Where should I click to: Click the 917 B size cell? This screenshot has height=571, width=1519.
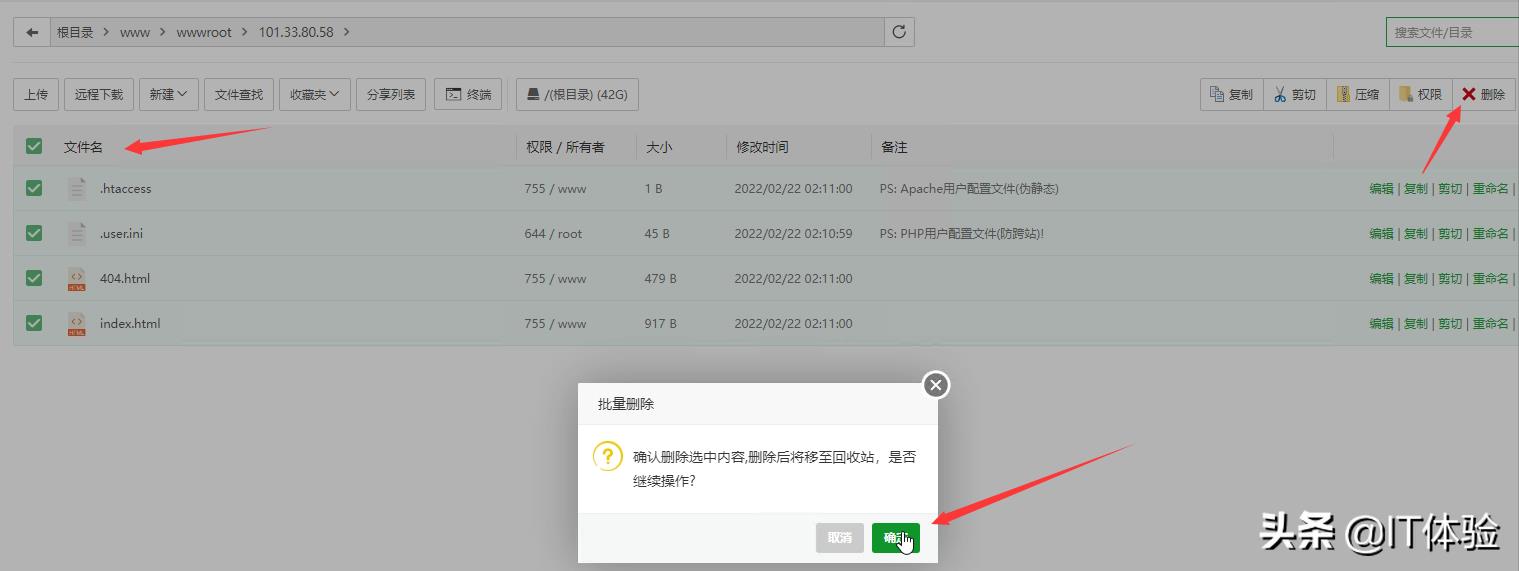click(x=660, y=323)
